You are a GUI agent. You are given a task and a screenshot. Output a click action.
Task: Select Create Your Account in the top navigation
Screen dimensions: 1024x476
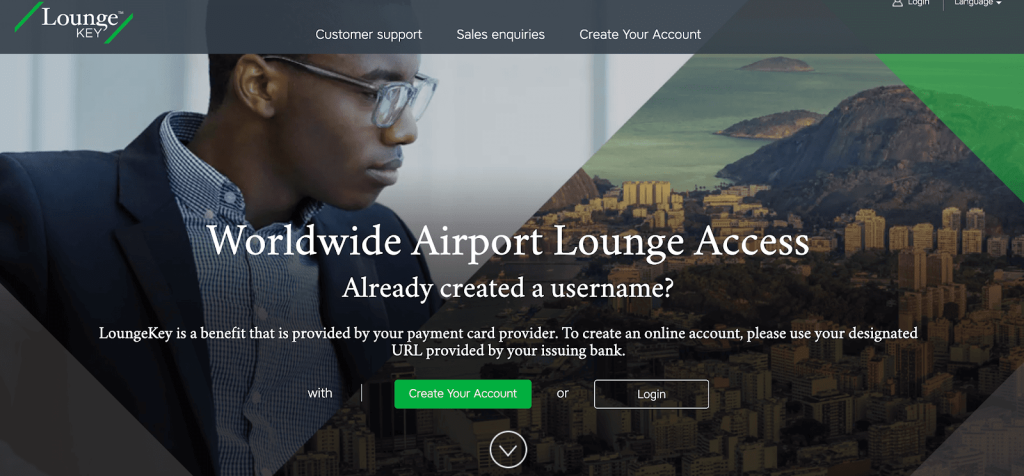(x=640, y=35)
